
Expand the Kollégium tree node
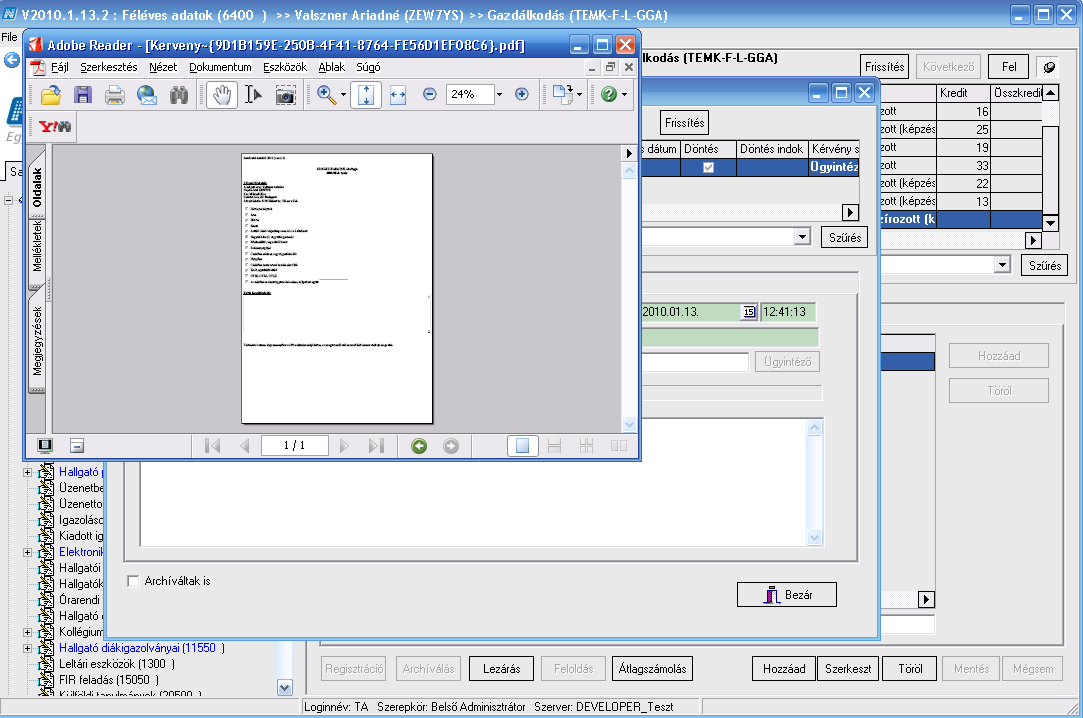[x=28, y=632]
